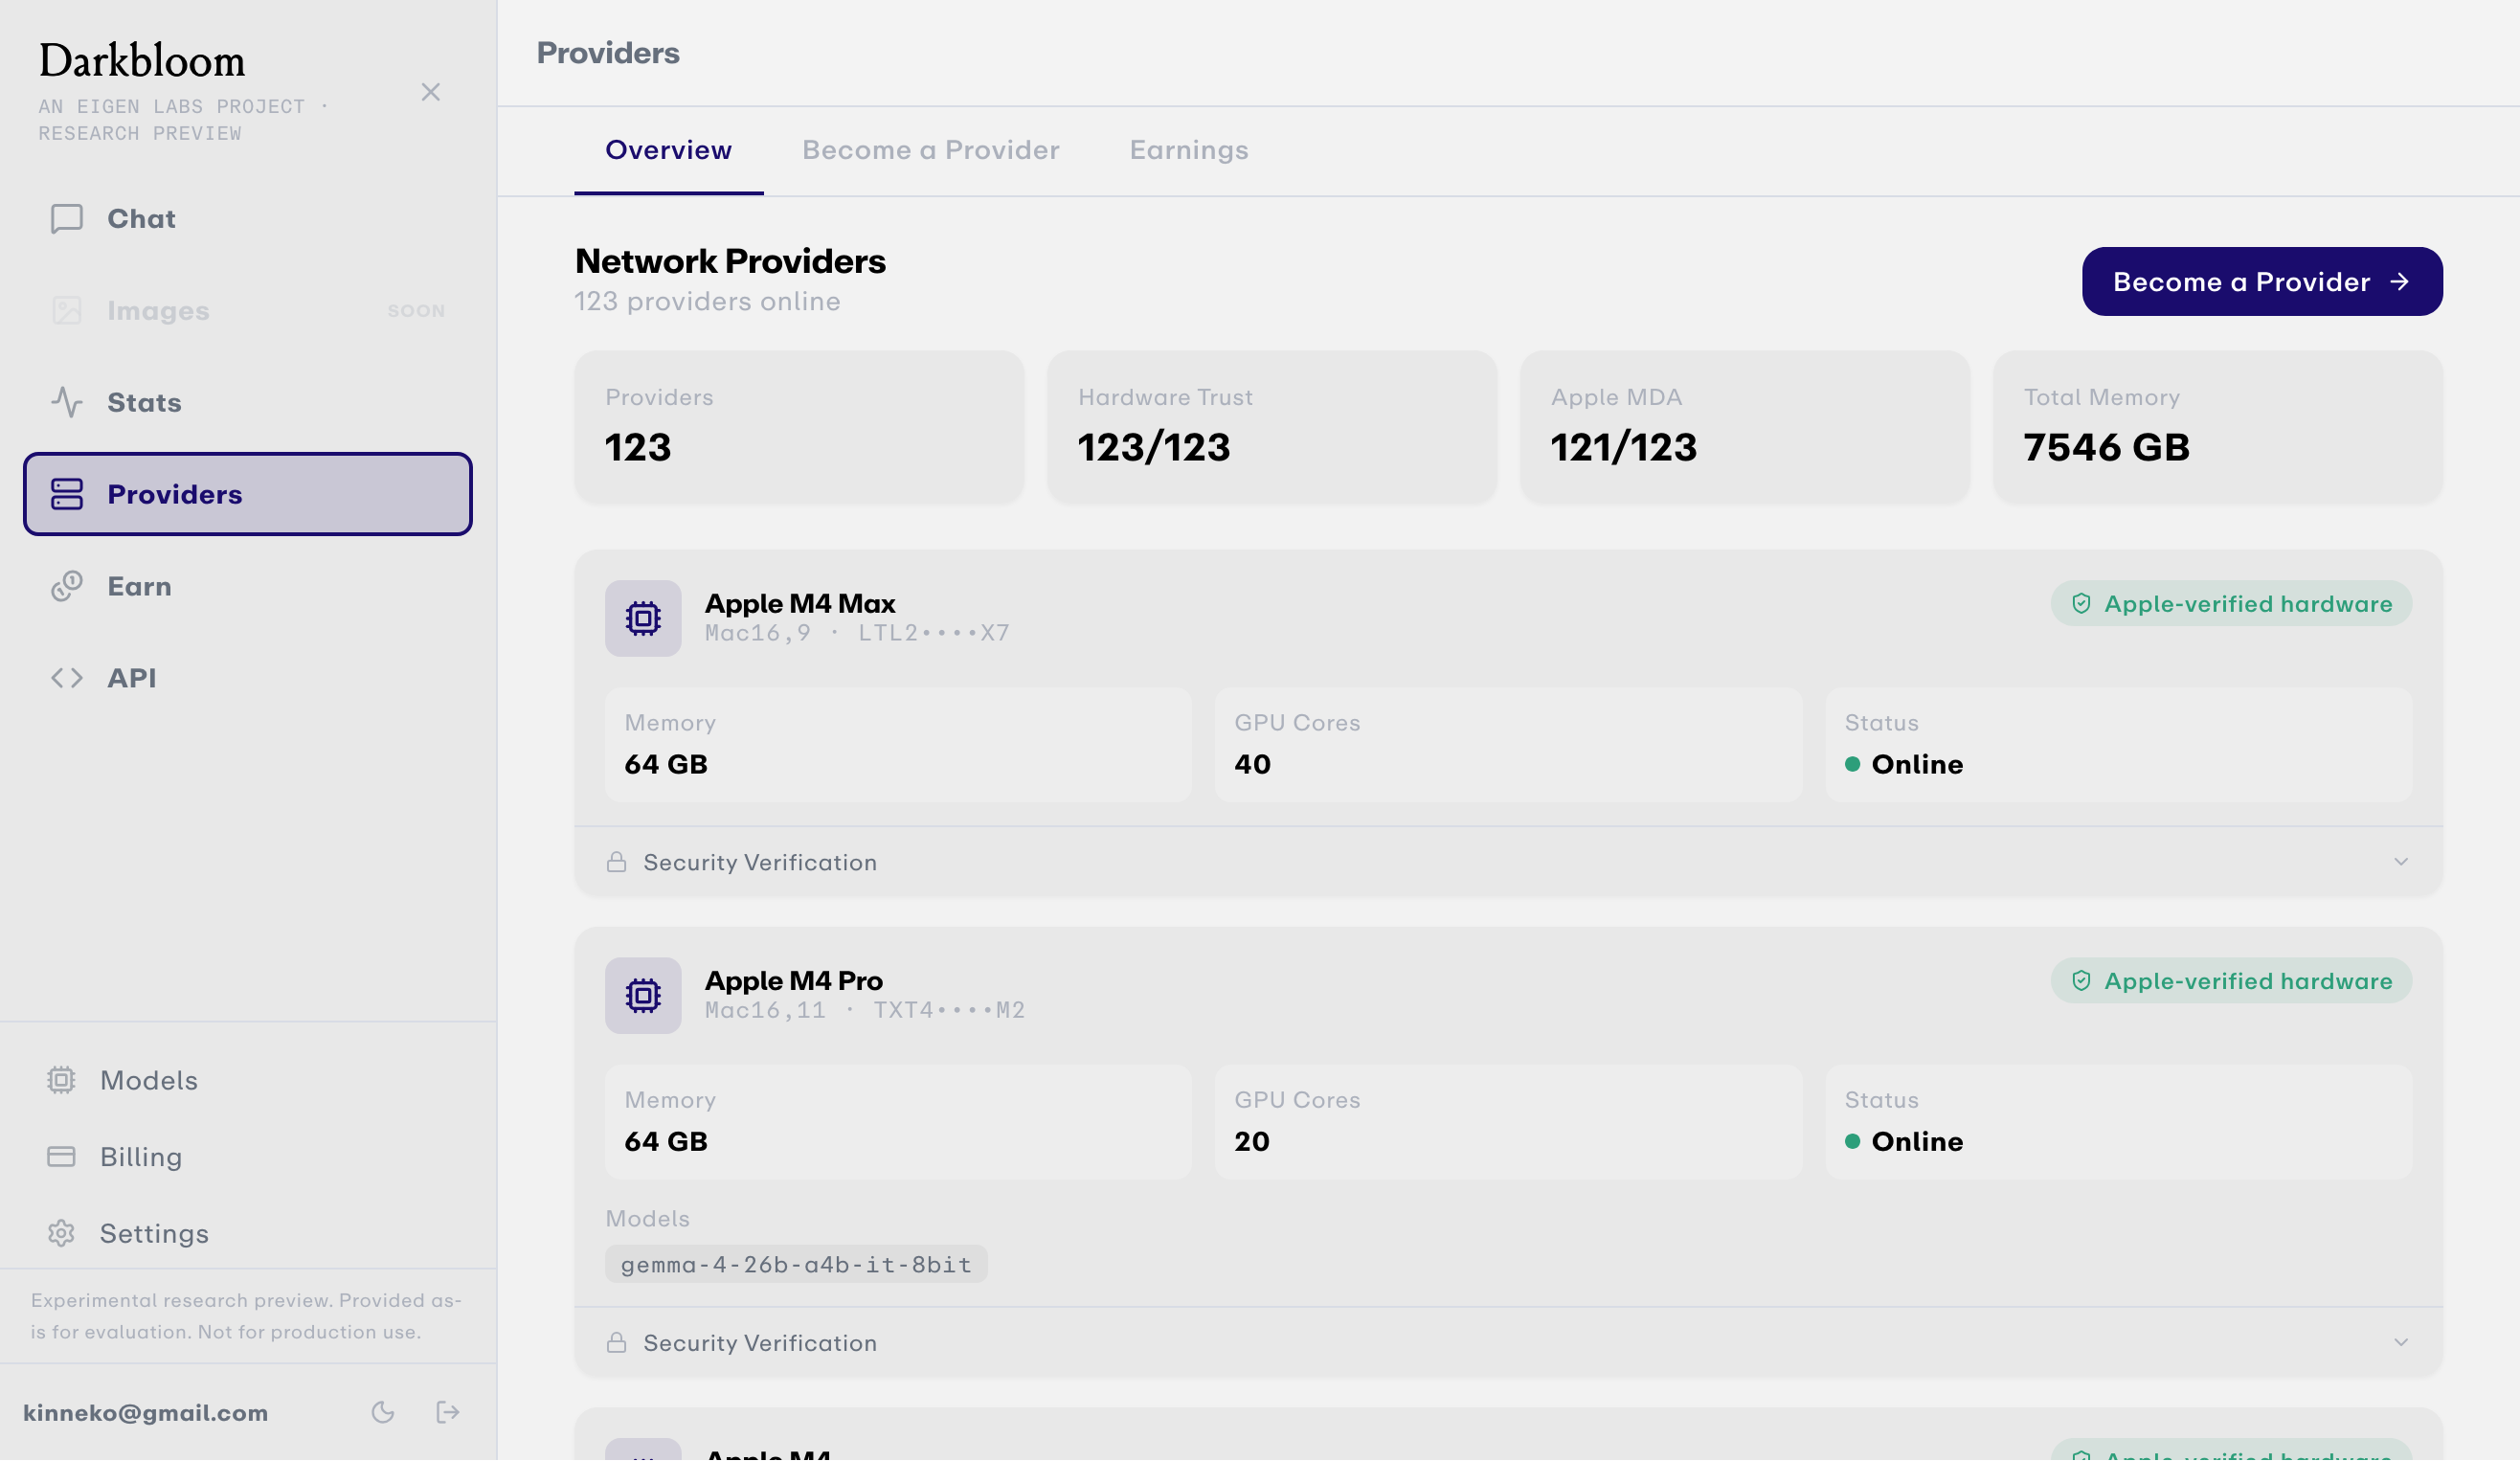
Task: Open Stats via the pulse icon
Action: pos(67,403)
